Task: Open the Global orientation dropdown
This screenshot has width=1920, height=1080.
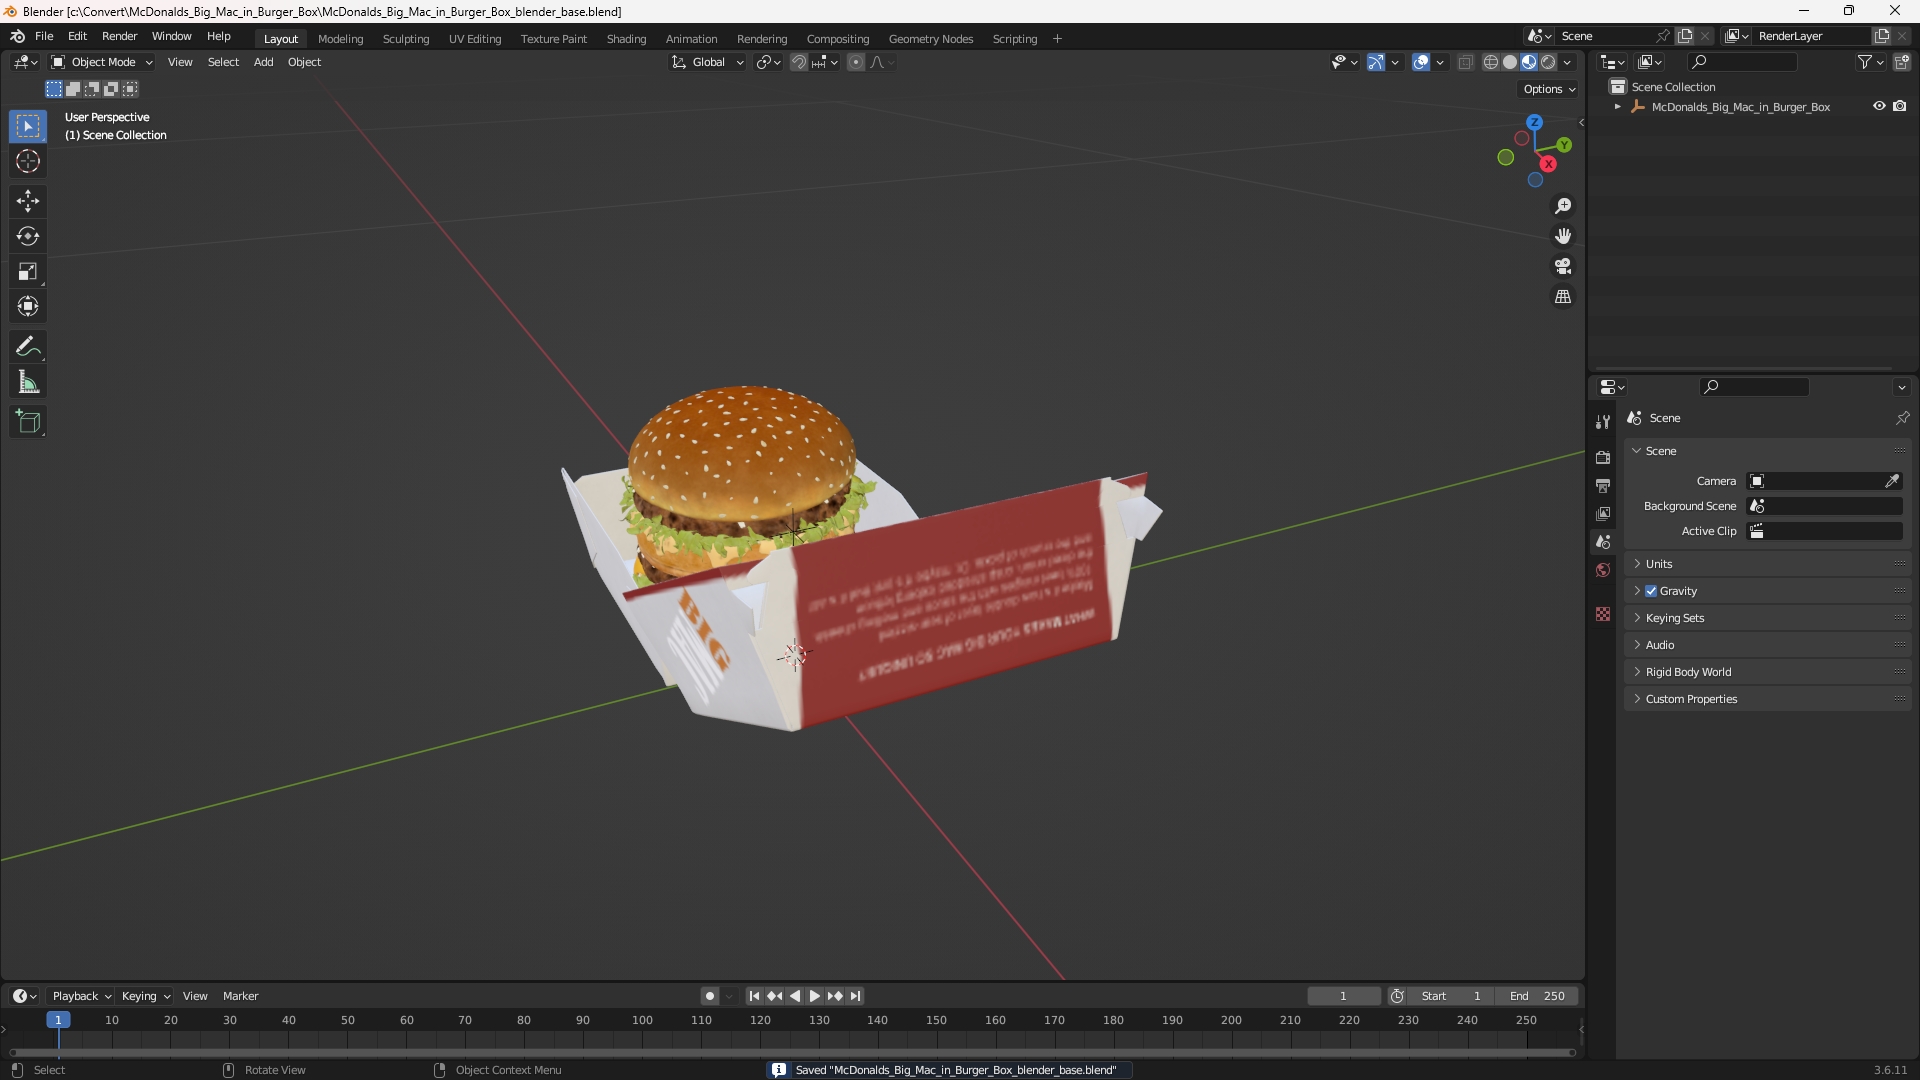Action: 707,62
